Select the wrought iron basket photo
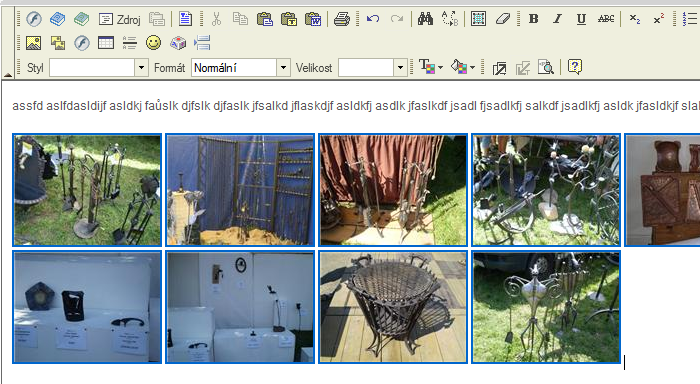This screenshot has height=384, width=700. [x=393, y=307]
